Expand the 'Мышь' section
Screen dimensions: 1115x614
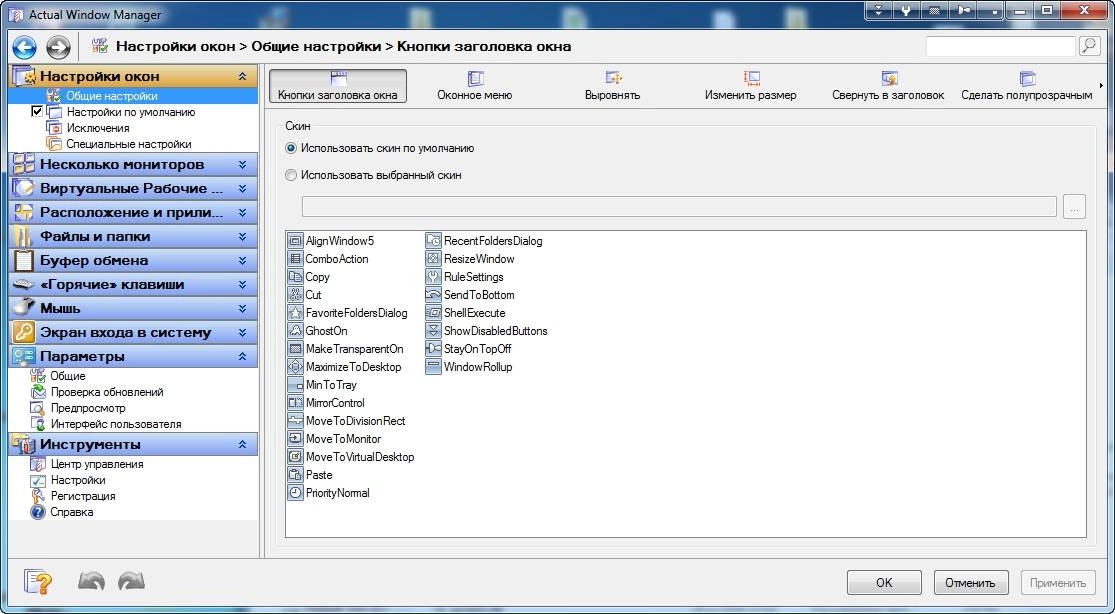[x=242, y=308]
